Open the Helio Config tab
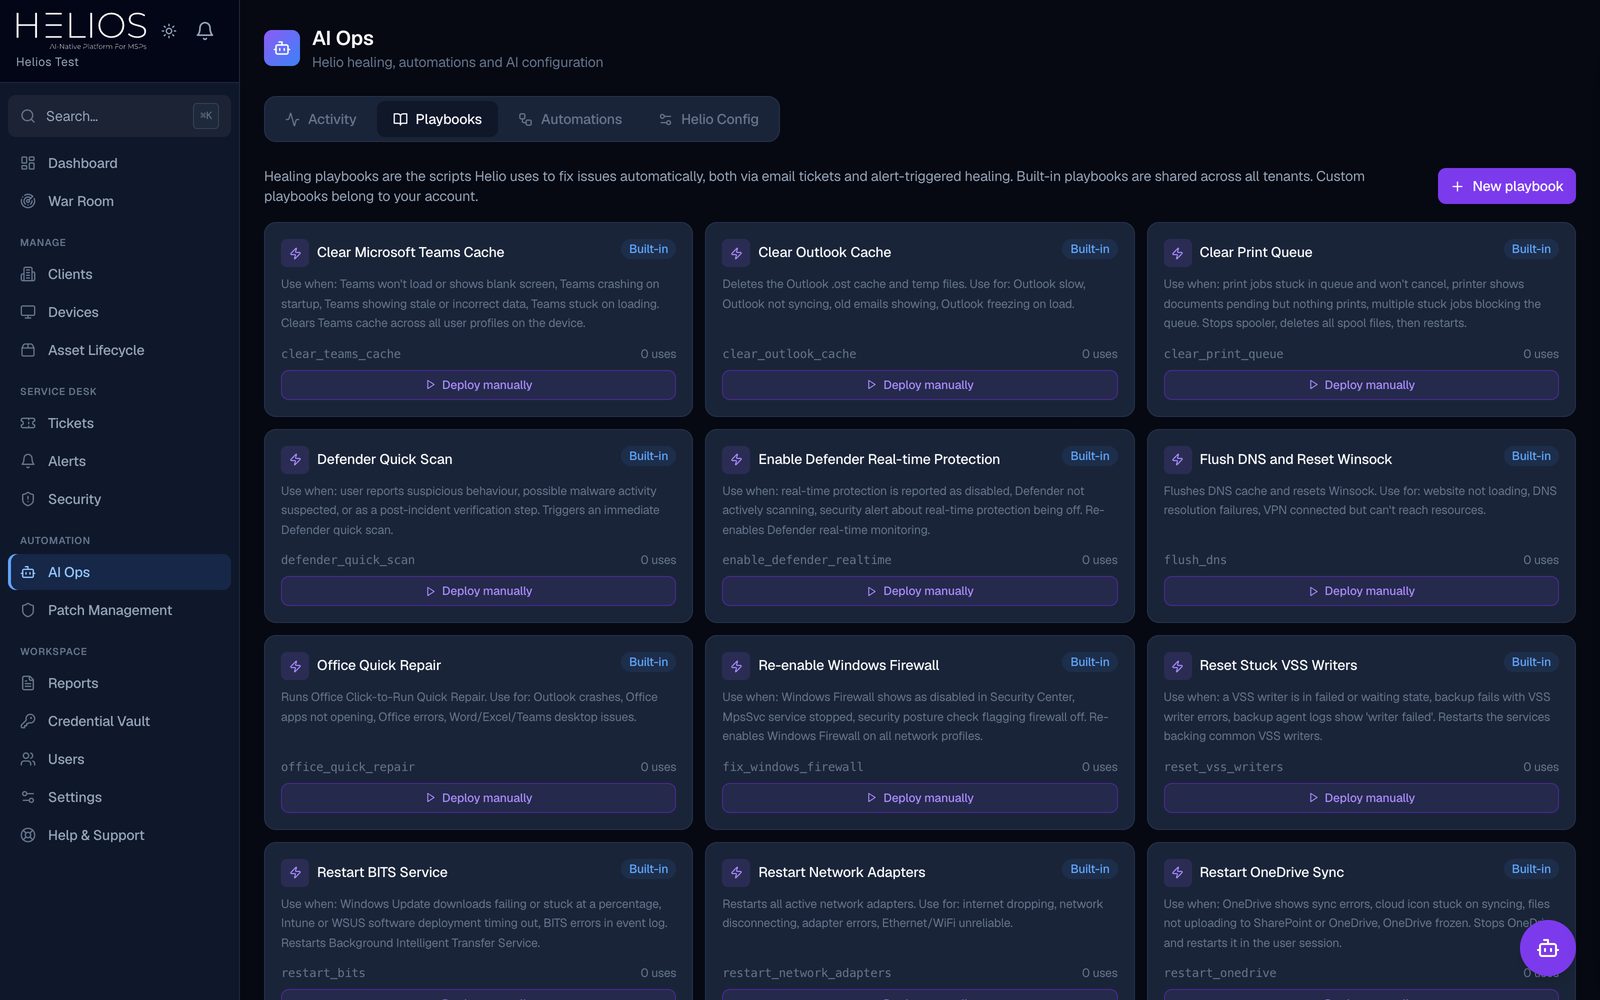This screenshot has width=1600, height=1000. click(708, 119)
